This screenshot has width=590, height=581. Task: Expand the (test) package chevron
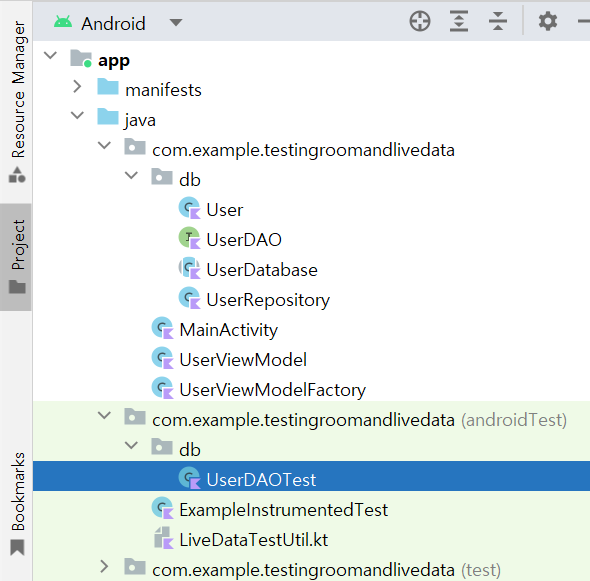104,566
